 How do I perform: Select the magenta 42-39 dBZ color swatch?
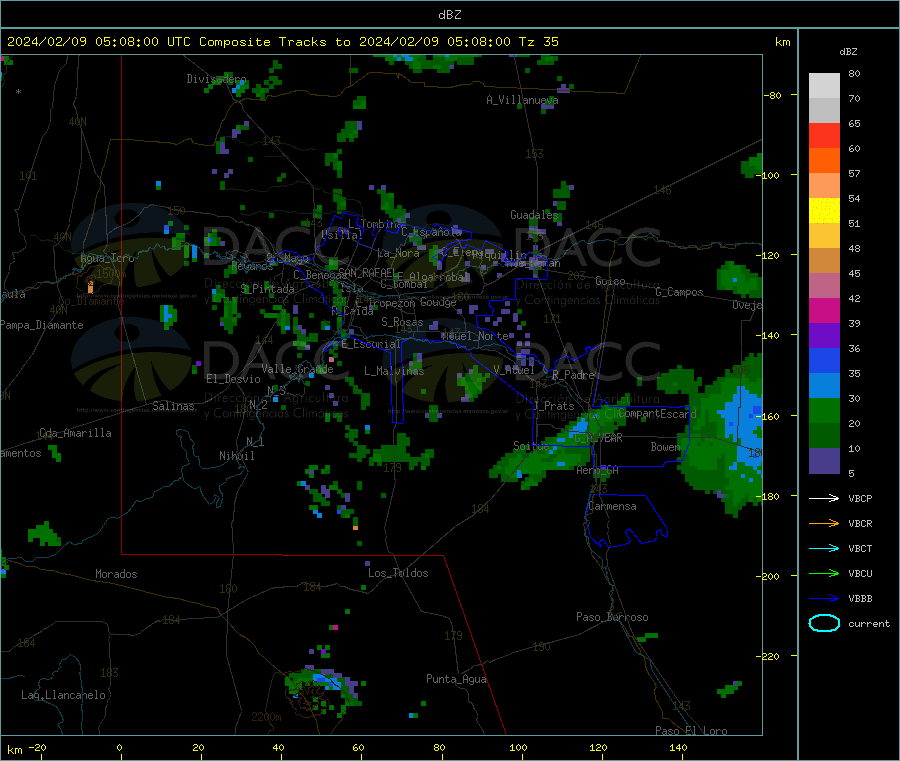tap(824, 310)
